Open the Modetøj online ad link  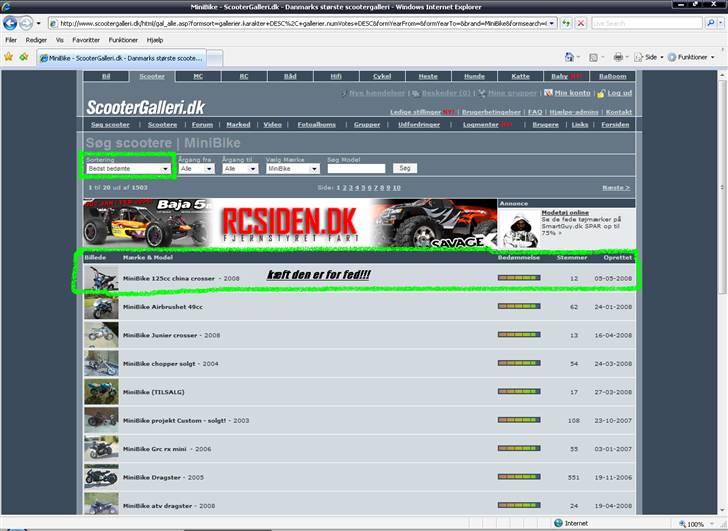coord(565,212)
